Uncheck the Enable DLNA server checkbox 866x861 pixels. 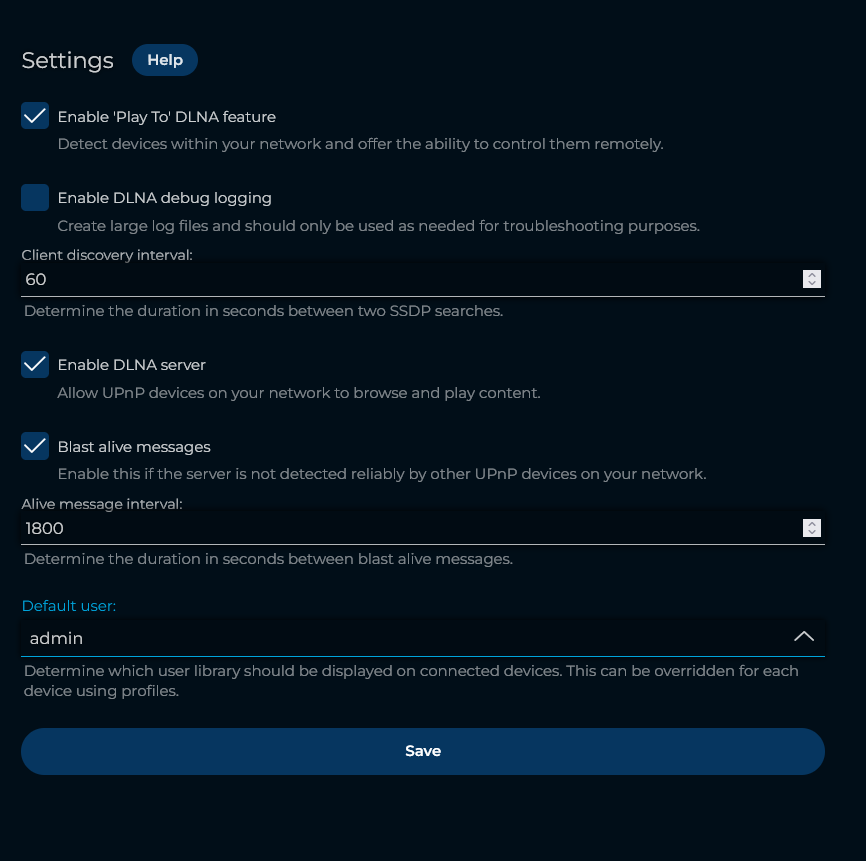35,365
